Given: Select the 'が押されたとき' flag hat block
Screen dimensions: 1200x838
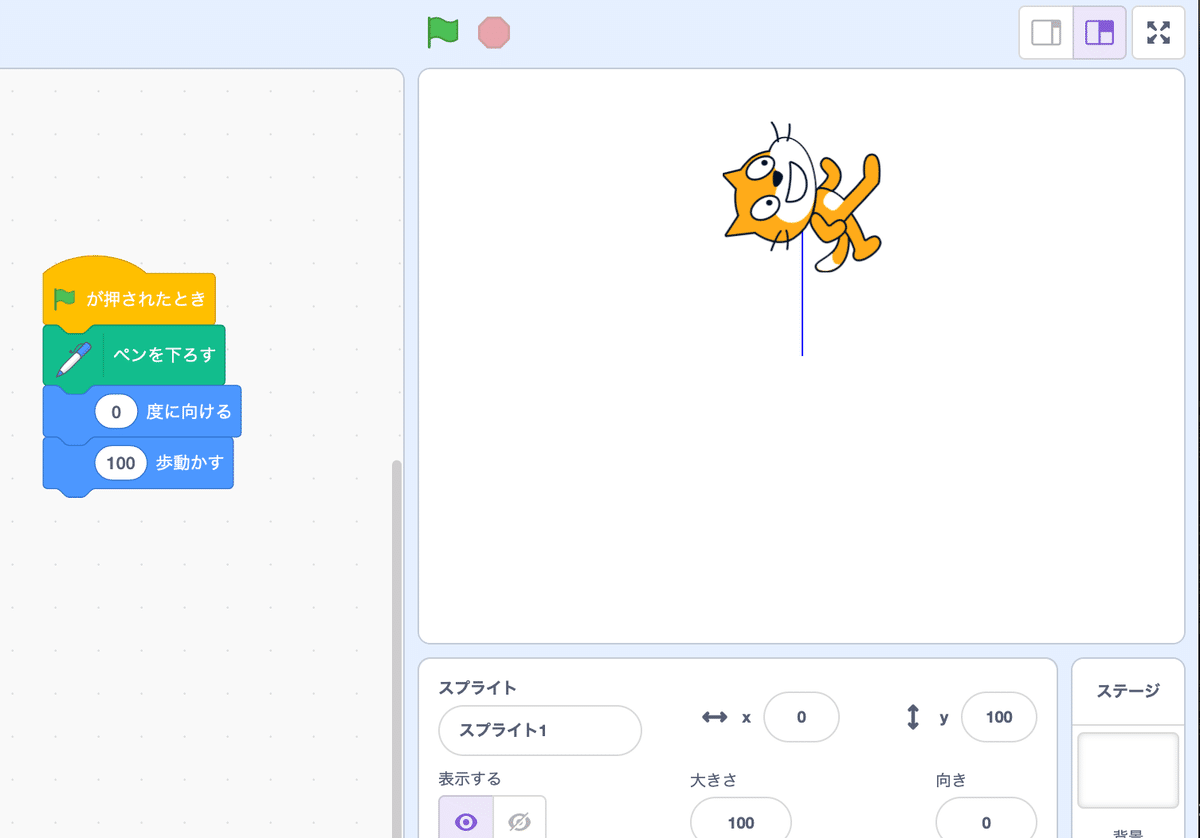Looking at the screenshot, I should tap(129, 290).
